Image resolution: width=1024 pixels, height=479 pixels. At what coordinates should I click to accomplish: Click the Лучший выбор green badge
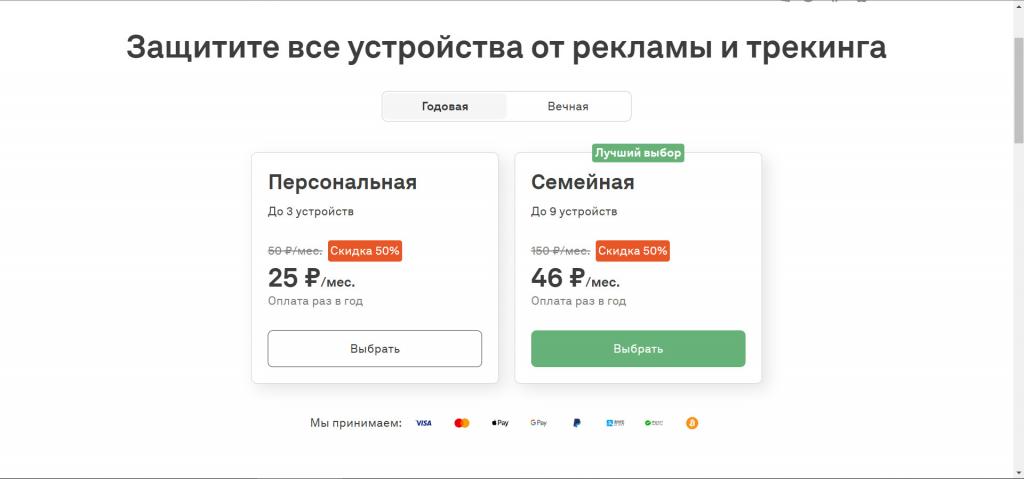[638, 154]
